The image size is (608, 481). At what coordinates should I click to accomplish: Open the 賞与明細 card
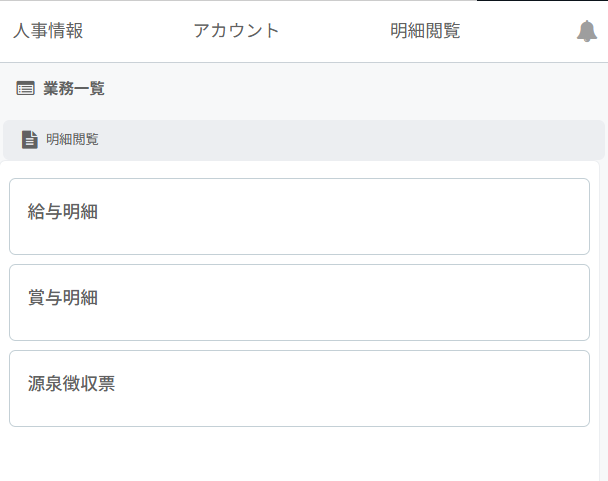point(299,302)
